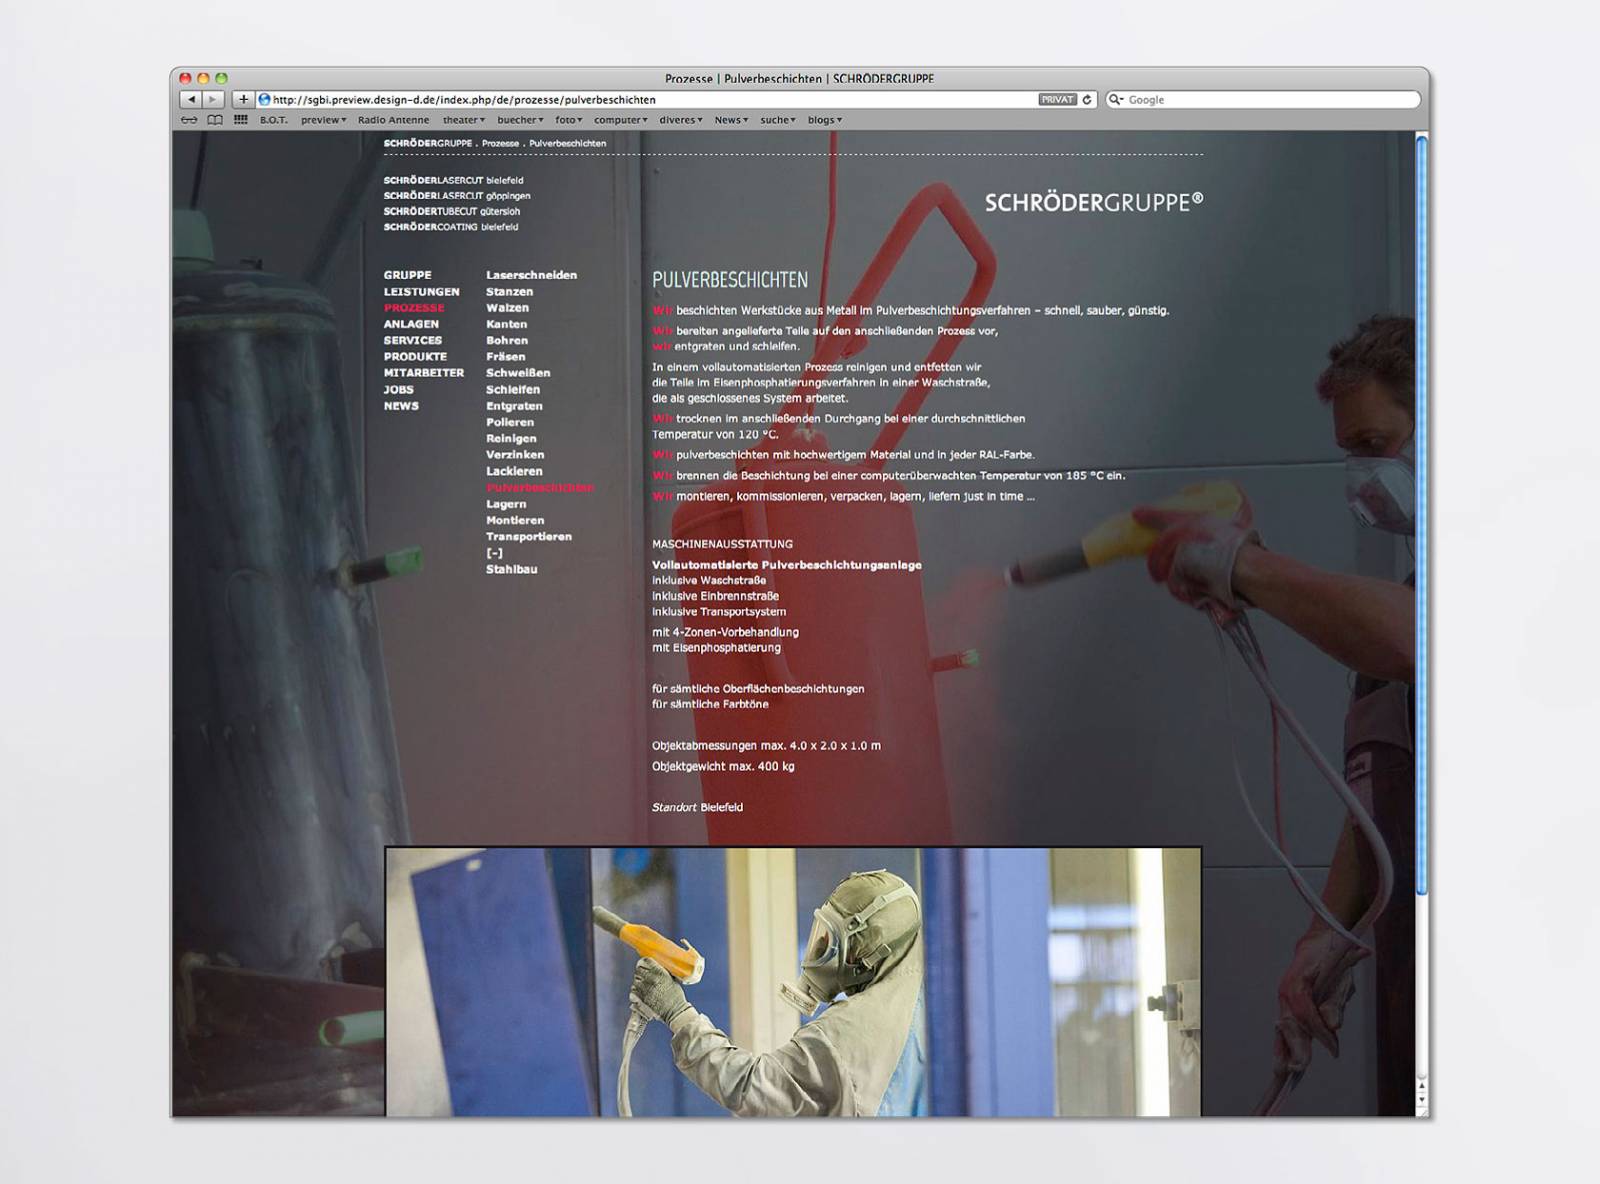This screenshot has height=1184, width=1600.
Task: Open MITARBEITER in the main menu
Action: 424,373
